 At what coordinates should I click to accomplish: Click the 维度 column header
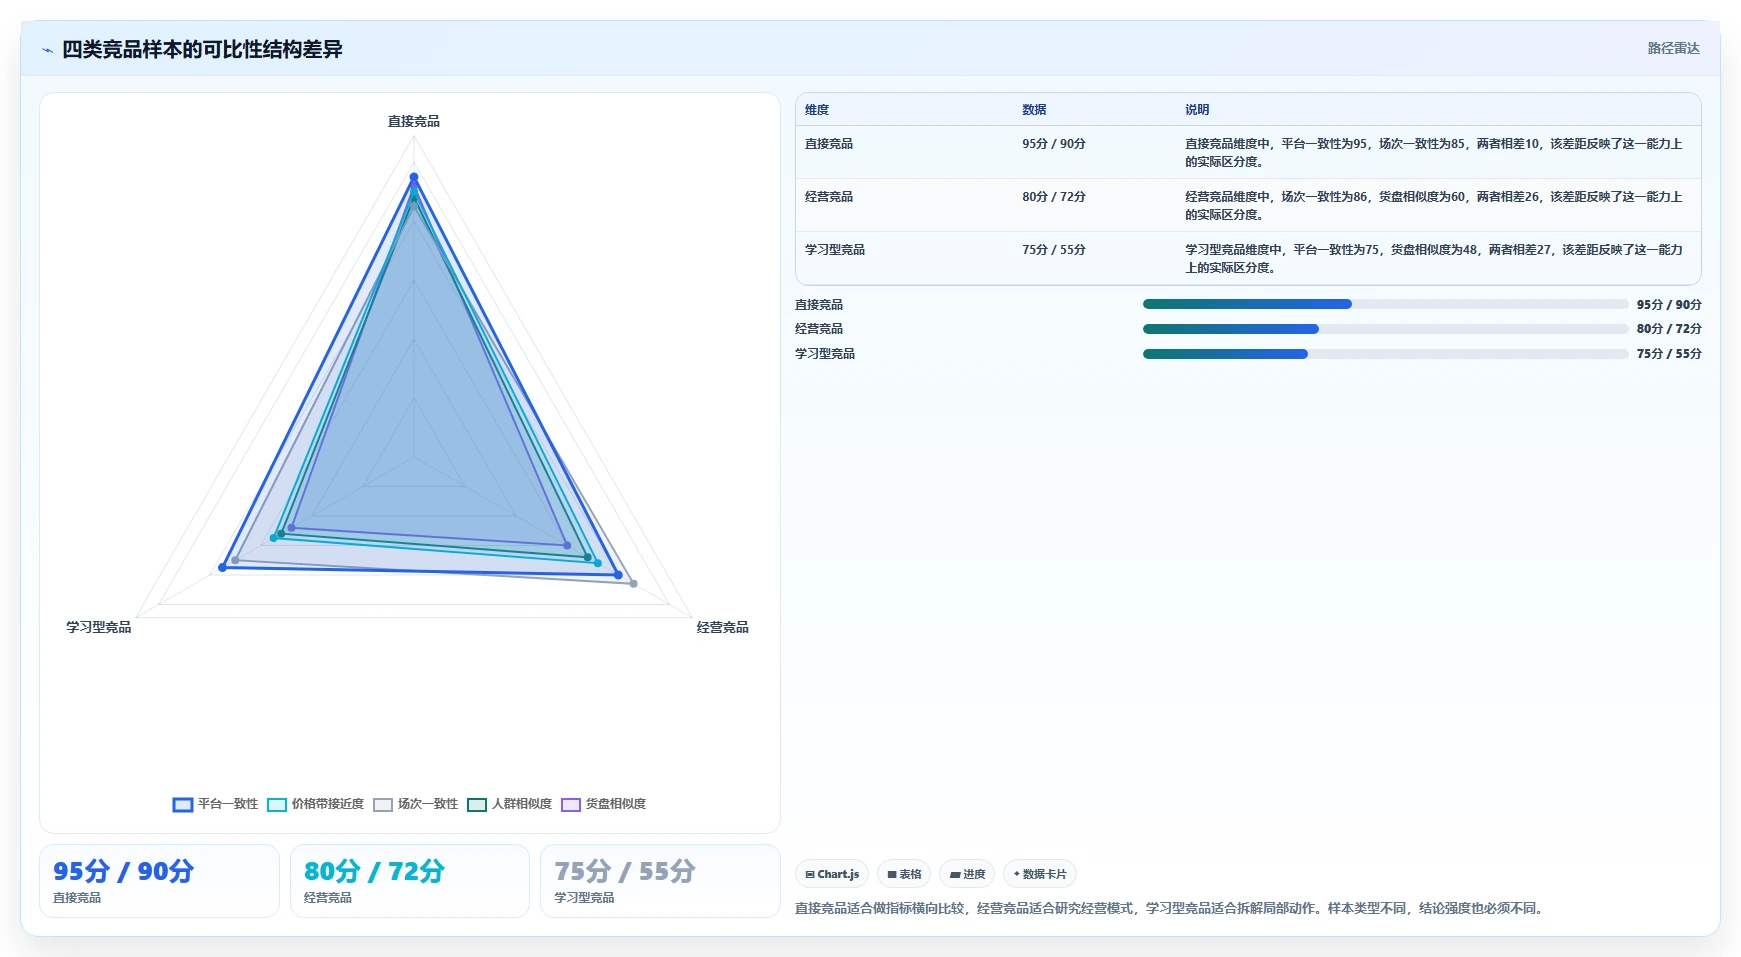click(817, 110)
